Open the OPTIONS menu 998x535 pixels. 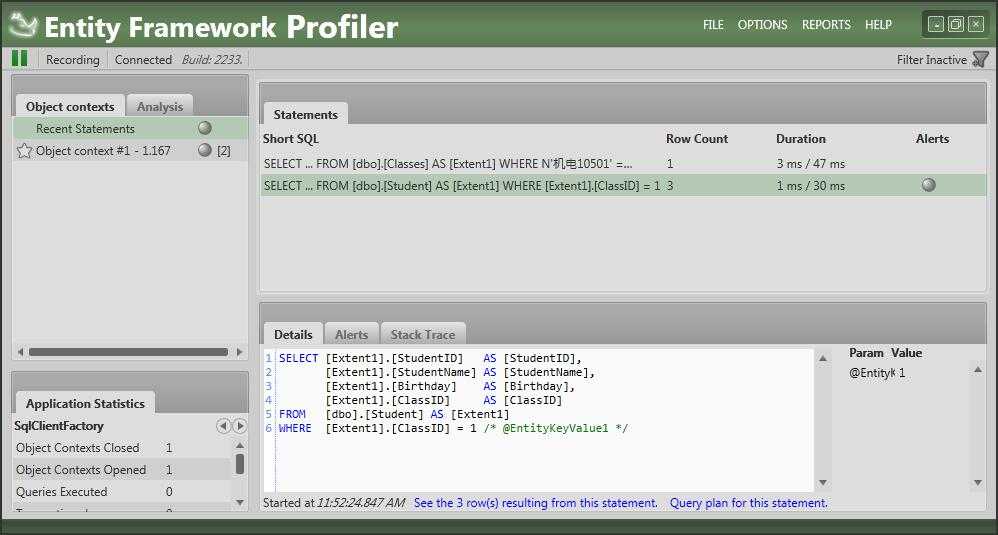(762, 25)
